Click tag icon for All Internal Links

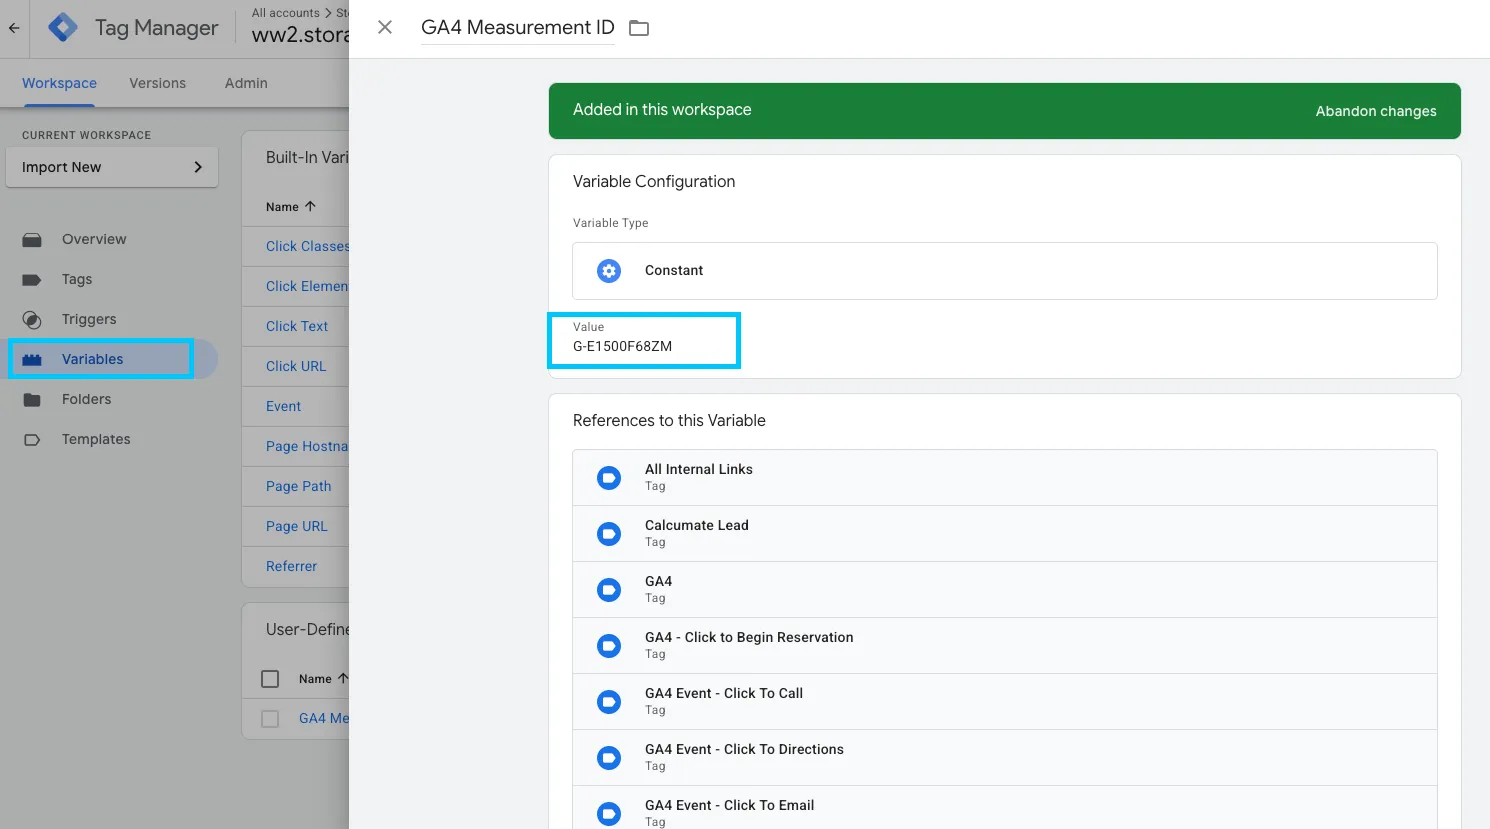[609, 478]
